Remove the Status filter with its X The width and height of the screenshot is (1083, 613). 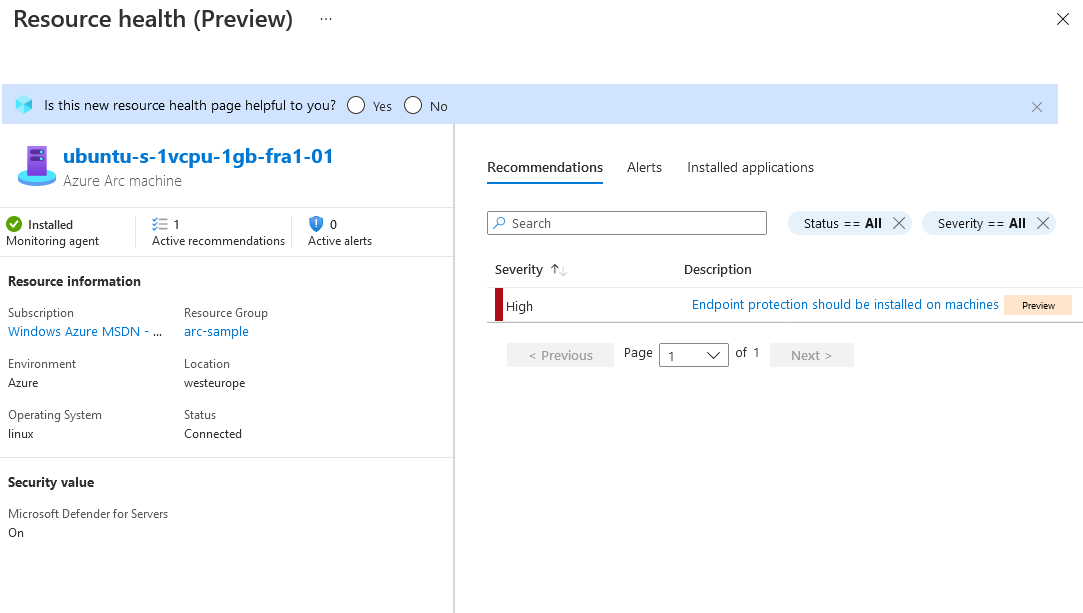pos(899,223)
